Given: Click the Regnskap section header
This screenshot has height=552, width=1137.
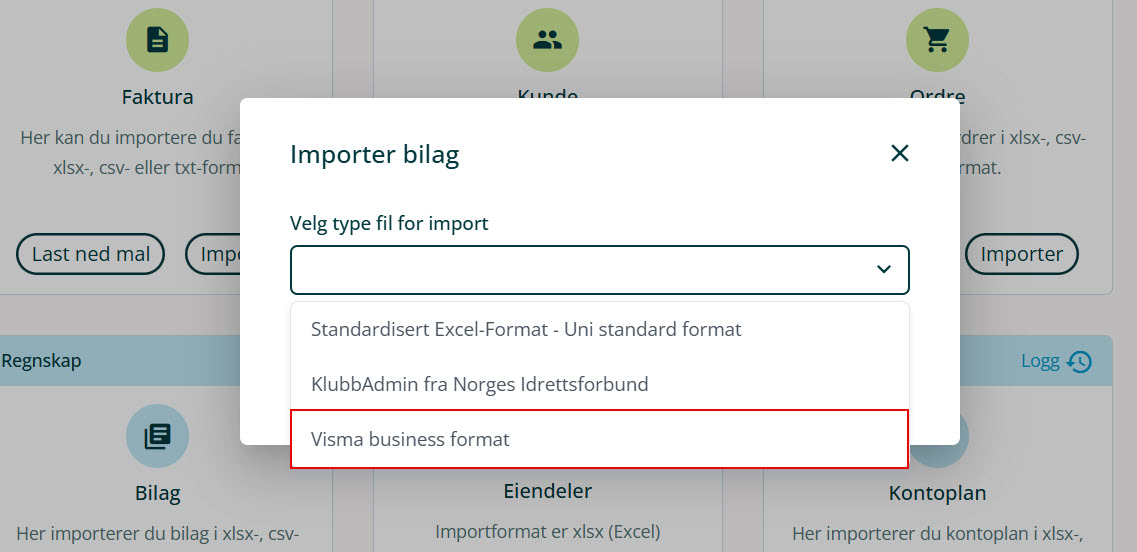Looking at the screenshot, I should click(x=41, y=361).
